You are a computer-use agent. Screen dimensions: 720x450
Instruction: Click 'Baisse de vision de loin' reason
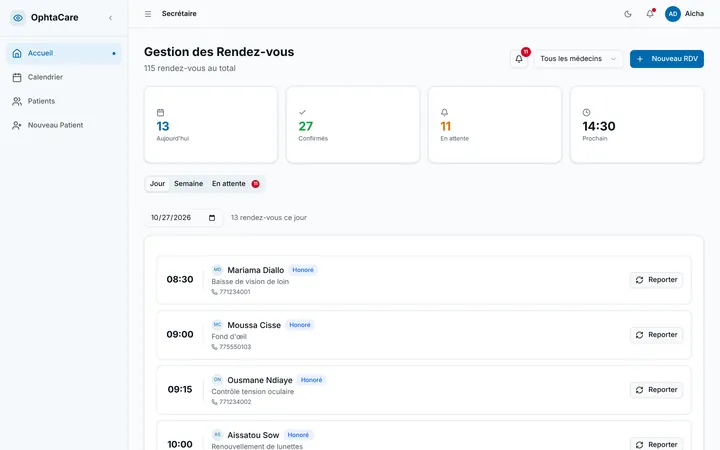pyautogui.click(x=250, y=281)
